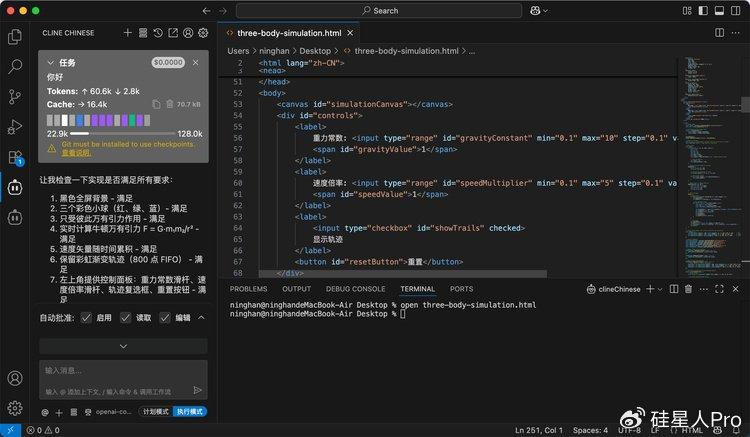Open MCP servers icon in Cline header
Screen dimensions: 750x437
click(x=143, y=33)
